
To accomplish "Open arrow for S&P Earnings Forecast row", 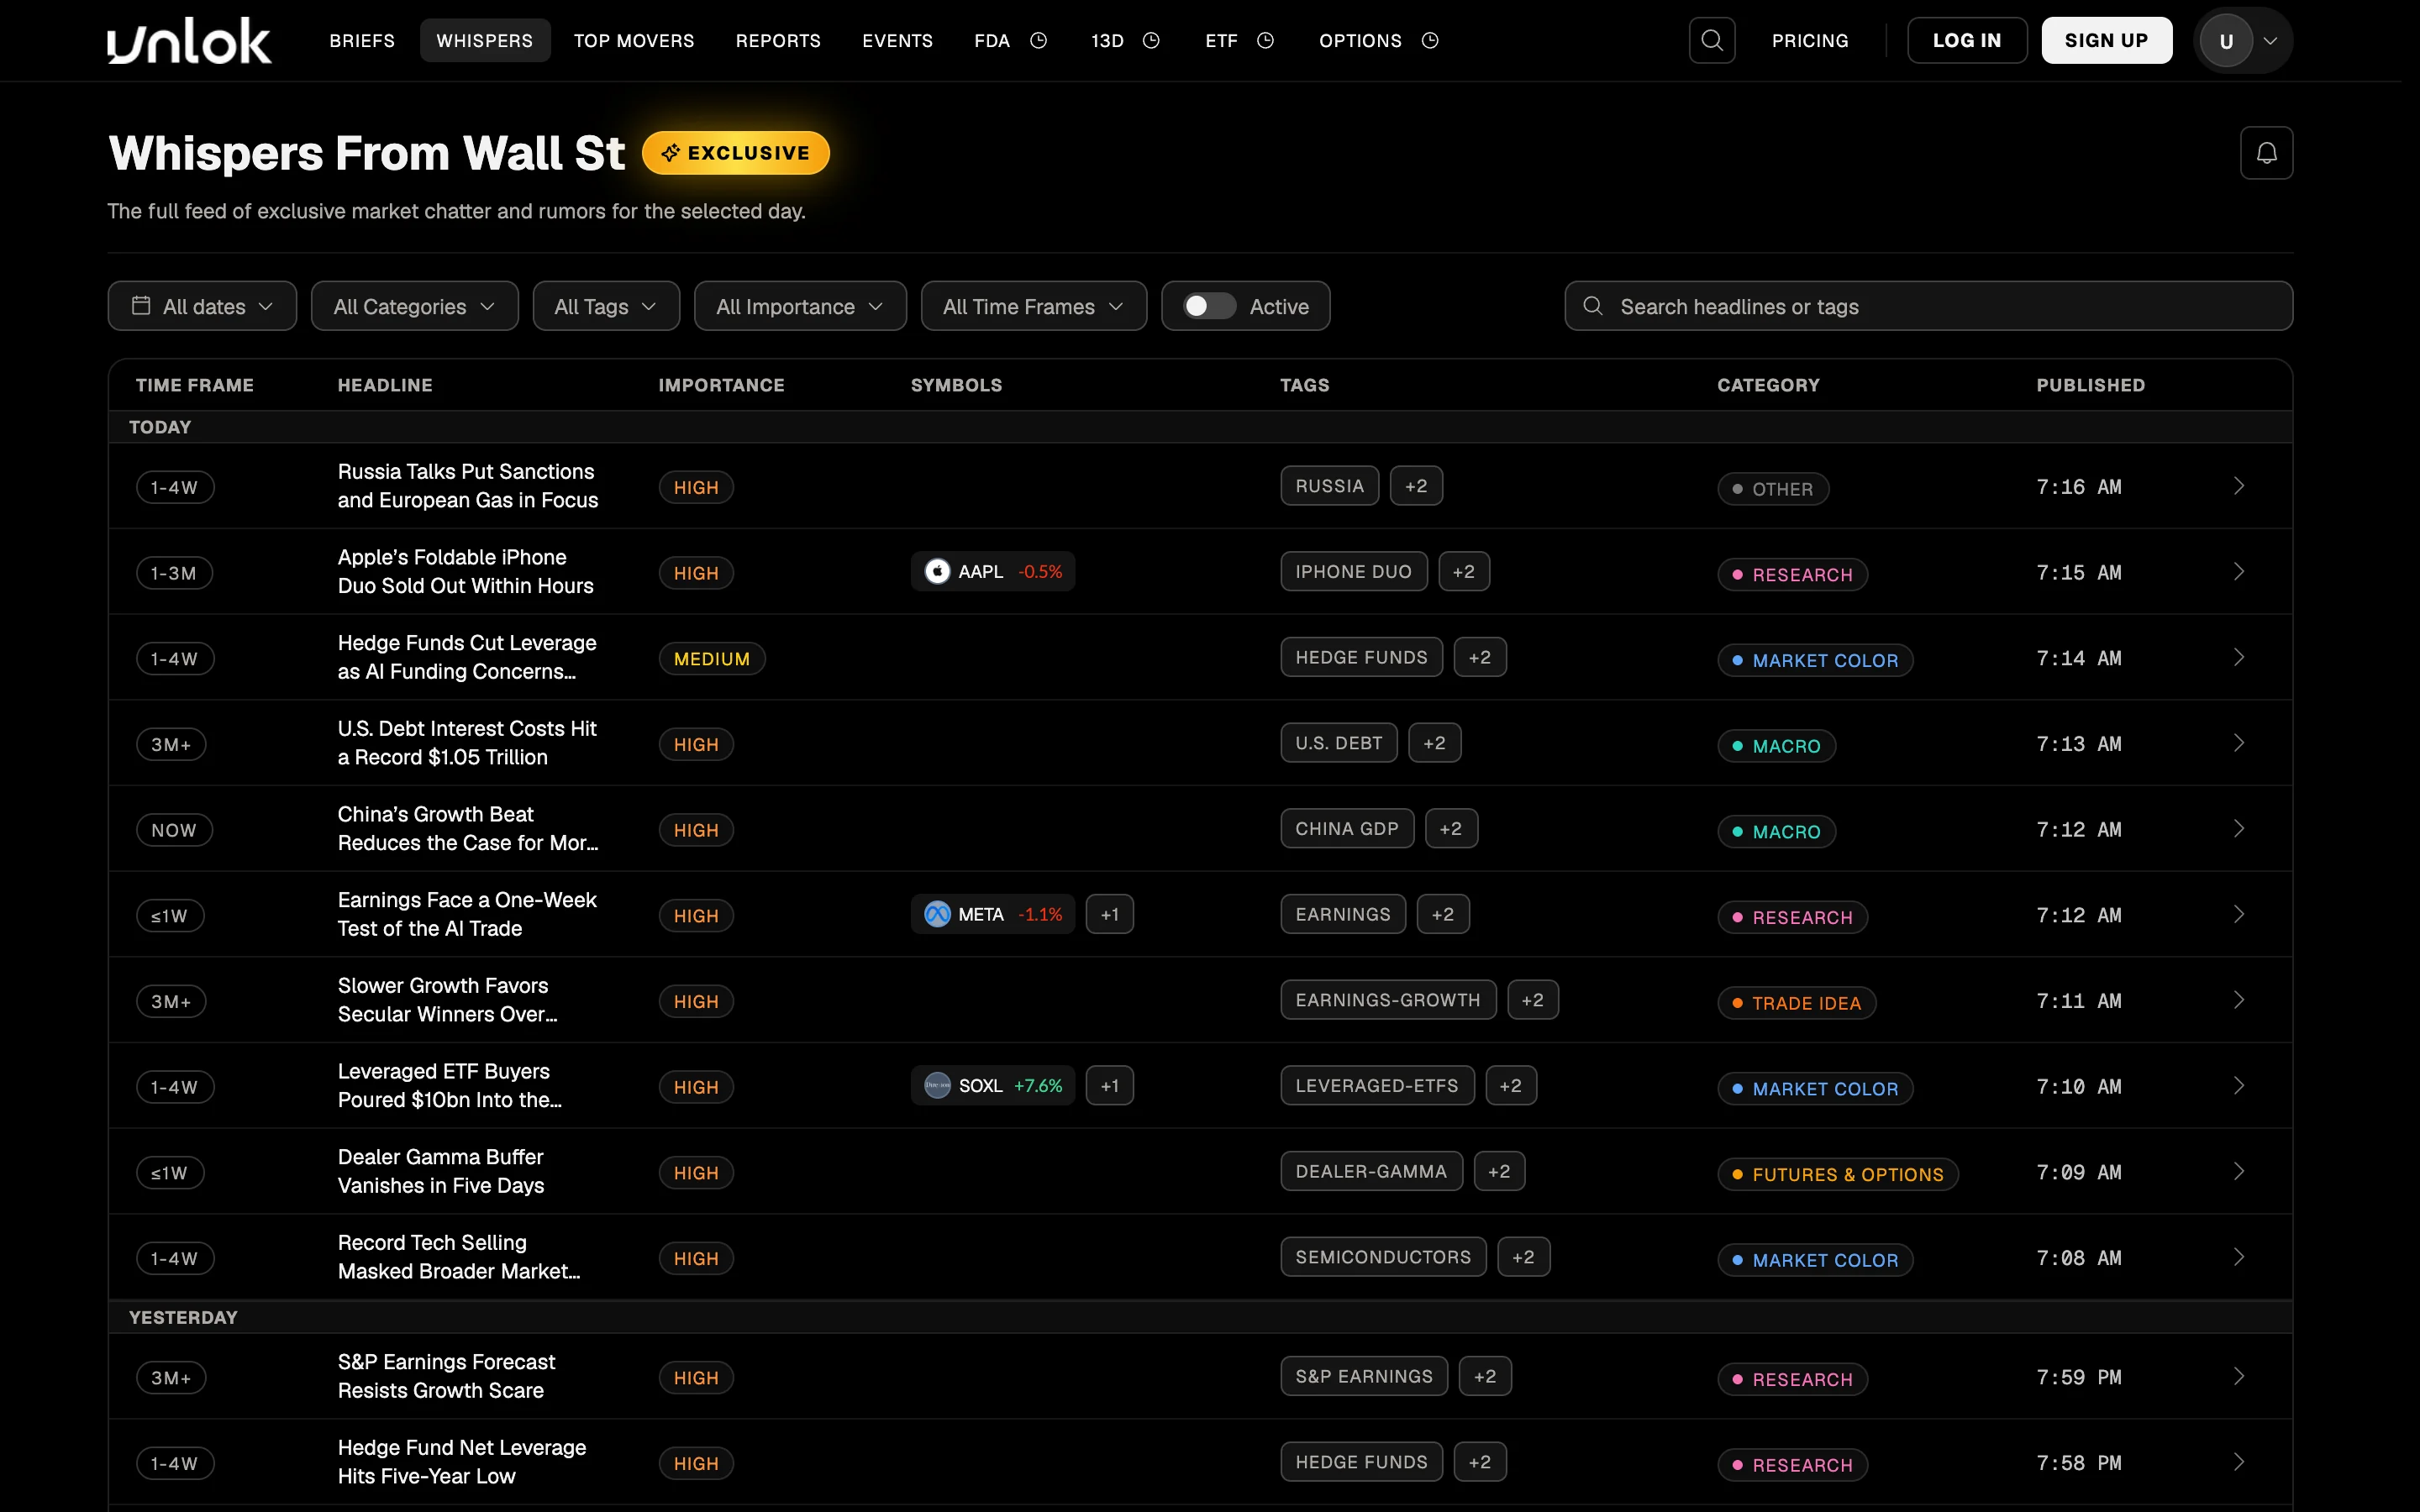I will coord(2238,1377).
